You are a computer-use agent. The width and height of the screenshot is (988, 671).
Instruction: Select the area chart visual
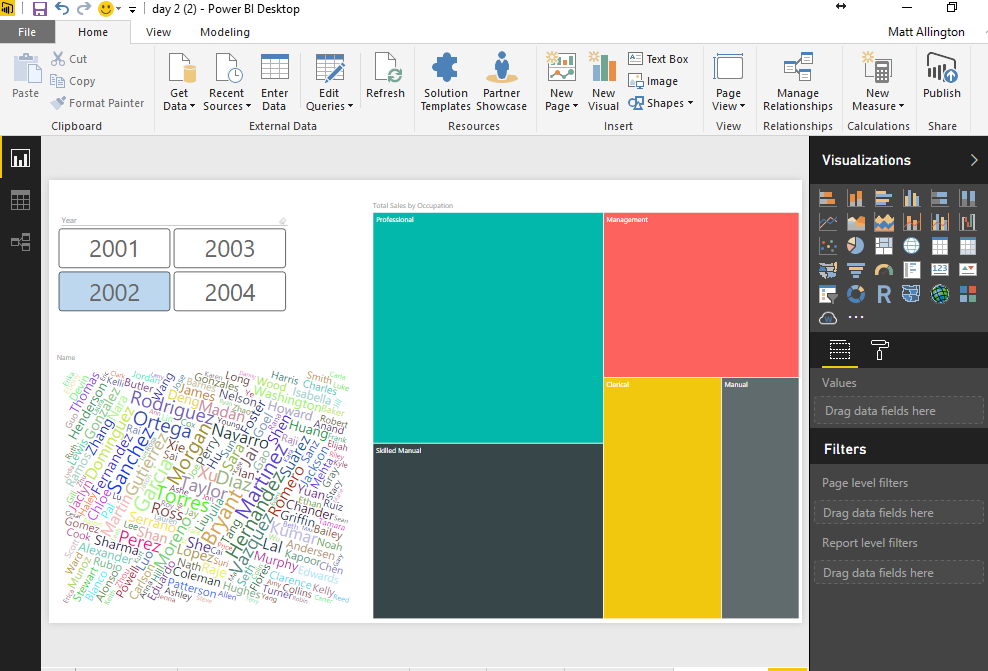[856, 222]
